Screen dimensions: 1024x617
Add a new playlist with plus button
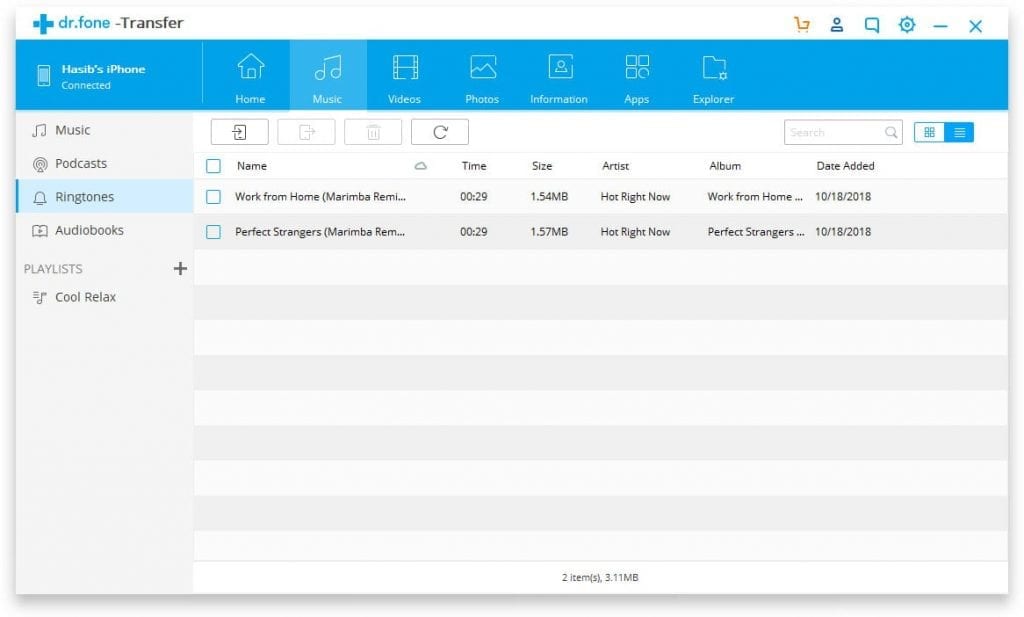pyautogui.click(x=180, y=268)
